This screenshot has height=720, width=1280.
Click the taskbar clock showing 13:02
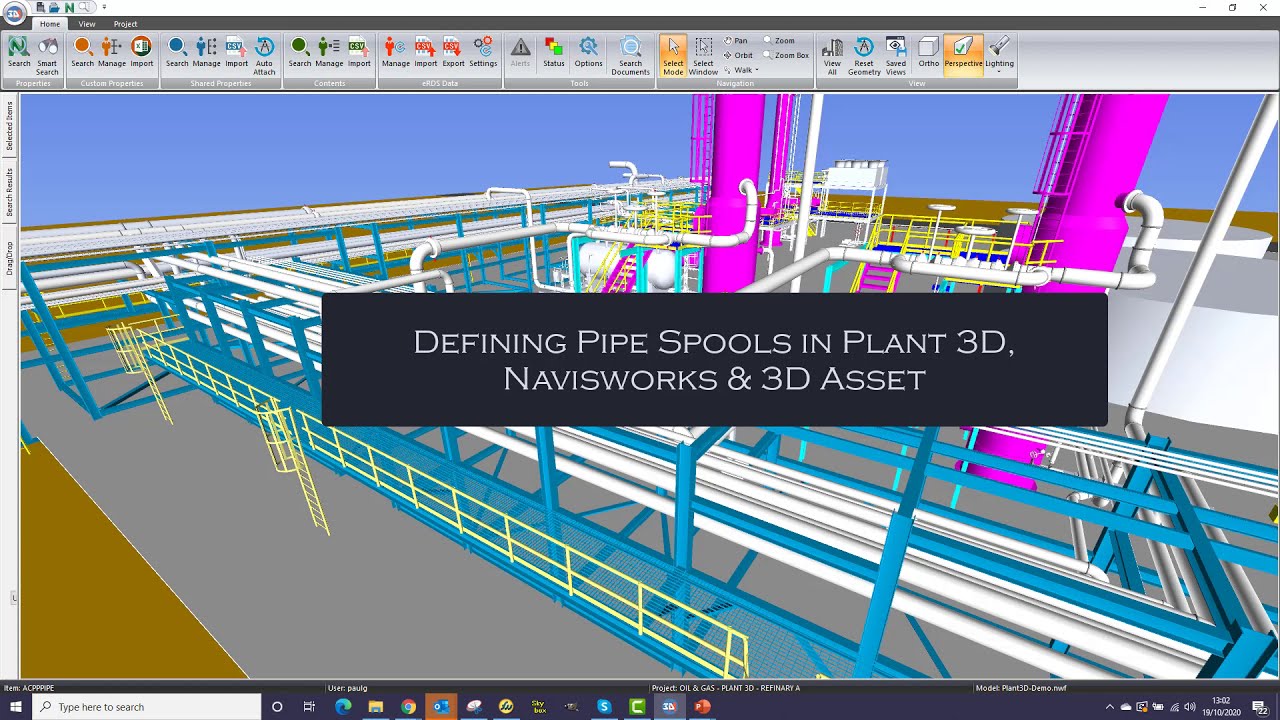tap(1221, 707)
